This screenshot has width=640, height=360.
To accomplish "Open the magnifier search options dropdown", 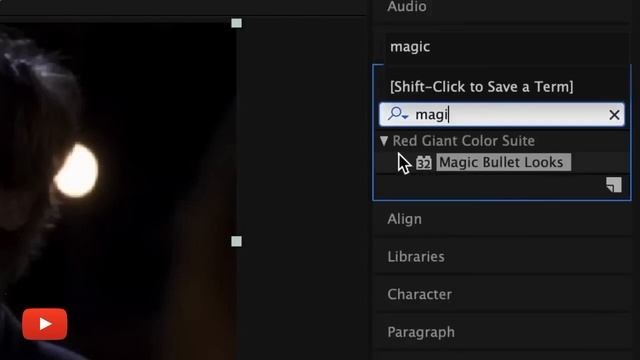I will pos(398,114).
